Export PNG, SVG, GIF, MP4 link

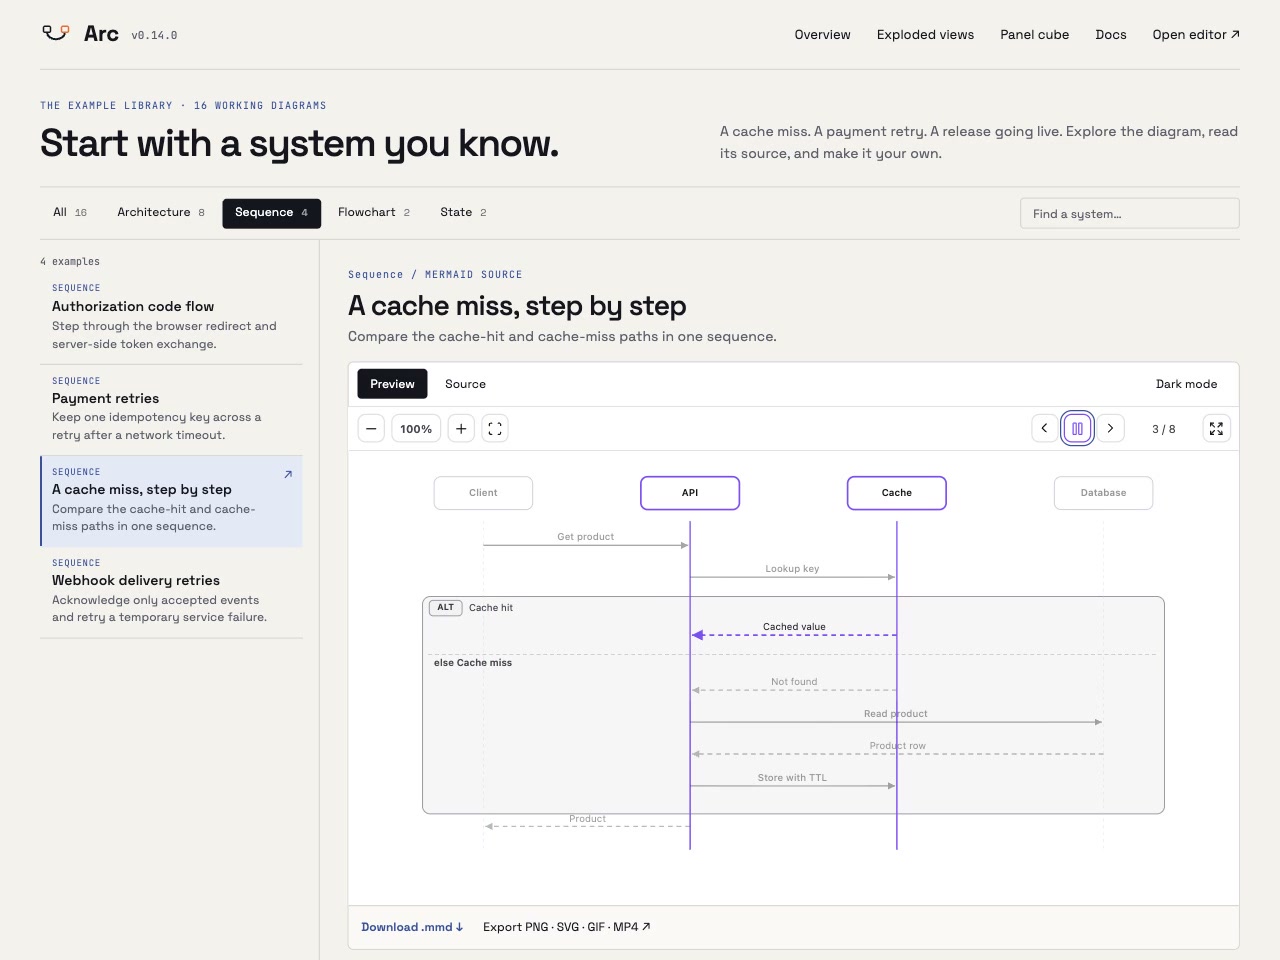click(566, 927)
